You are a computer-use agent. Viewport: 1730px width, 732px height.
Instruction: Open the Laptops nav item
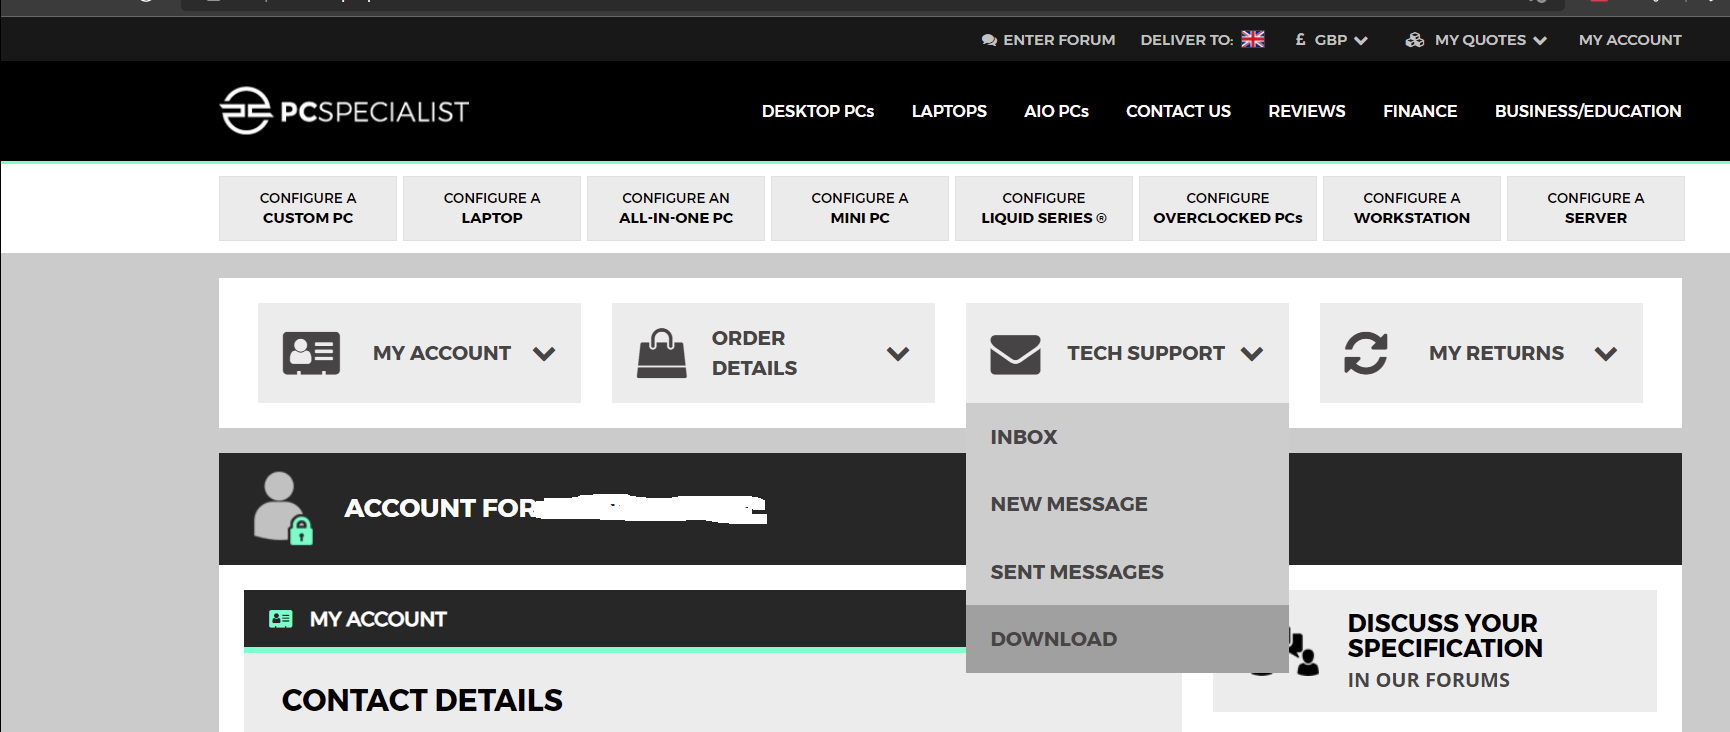click(949, 111)
